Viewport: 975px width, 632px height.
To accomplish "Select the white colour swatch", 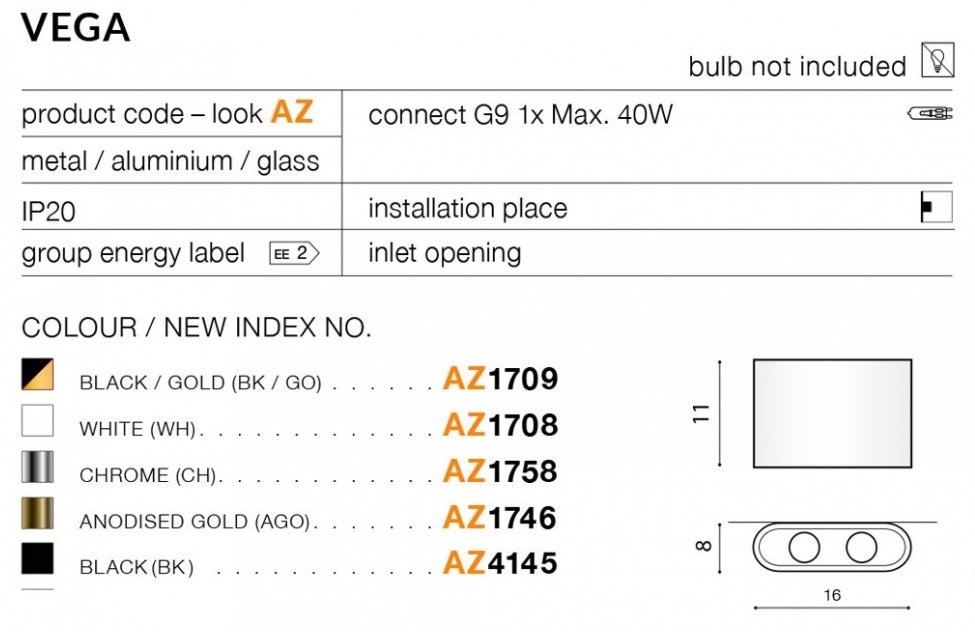I will [38, 421].
